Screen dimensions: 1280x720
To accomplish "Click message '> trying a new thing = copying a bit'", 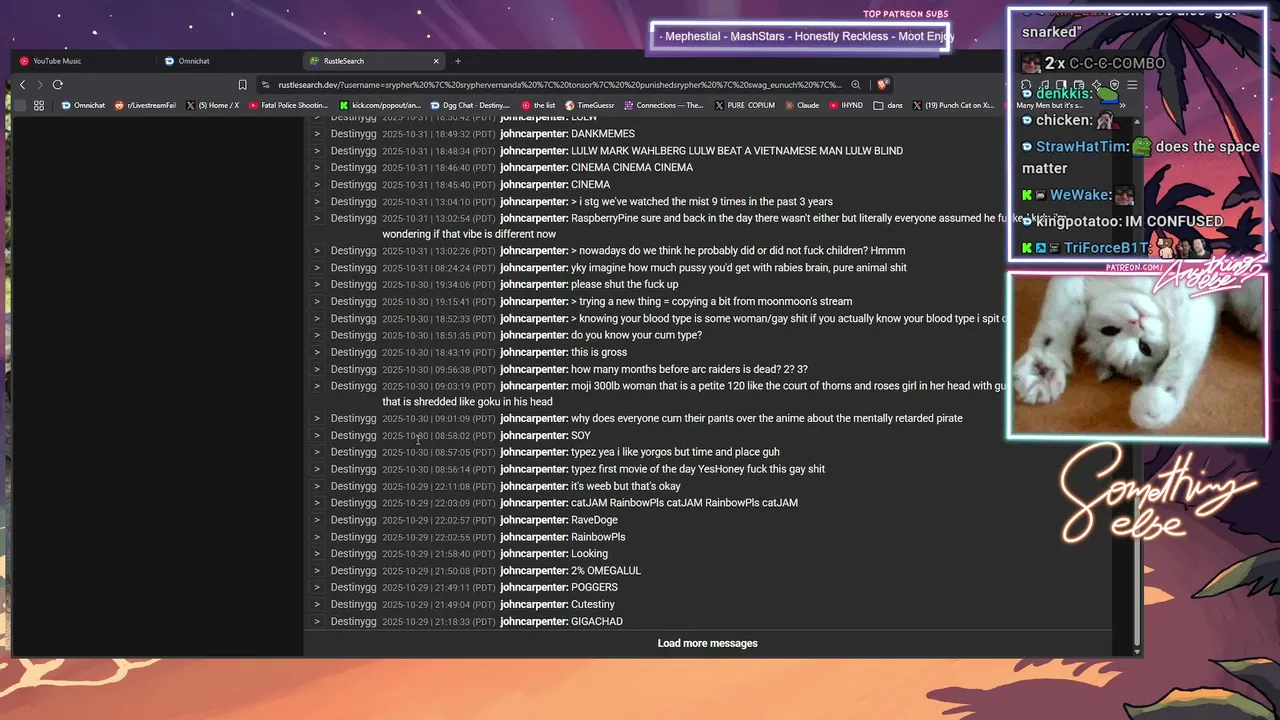I will click(711, 302).
